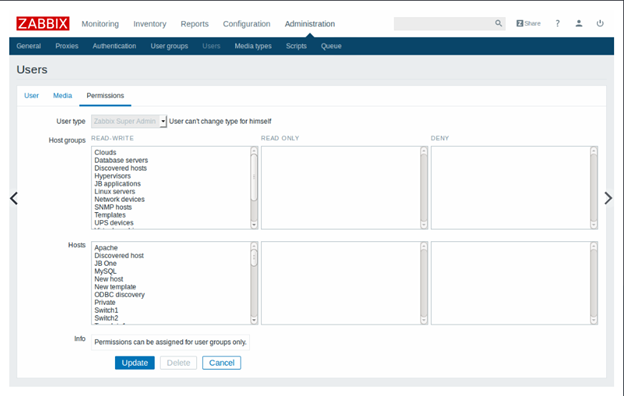Viewport: 624px width, 396px height.
Task: Open the user profile icon
Action: (579, 23)
